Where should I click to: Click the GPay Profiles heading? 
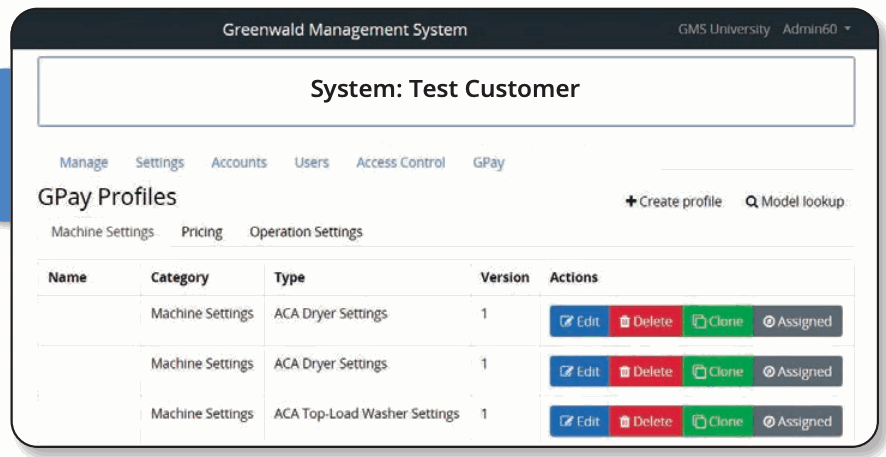[x=107, y=197]
